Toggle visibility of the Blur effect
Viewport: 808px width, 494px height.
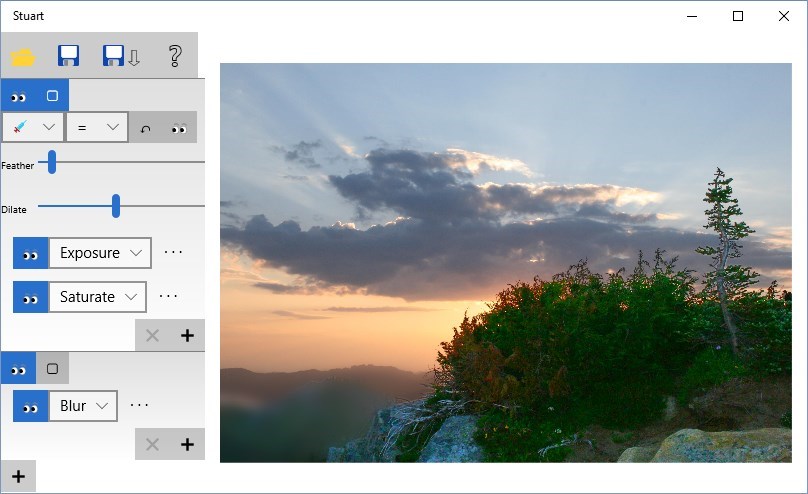click(x=30, y=406)
